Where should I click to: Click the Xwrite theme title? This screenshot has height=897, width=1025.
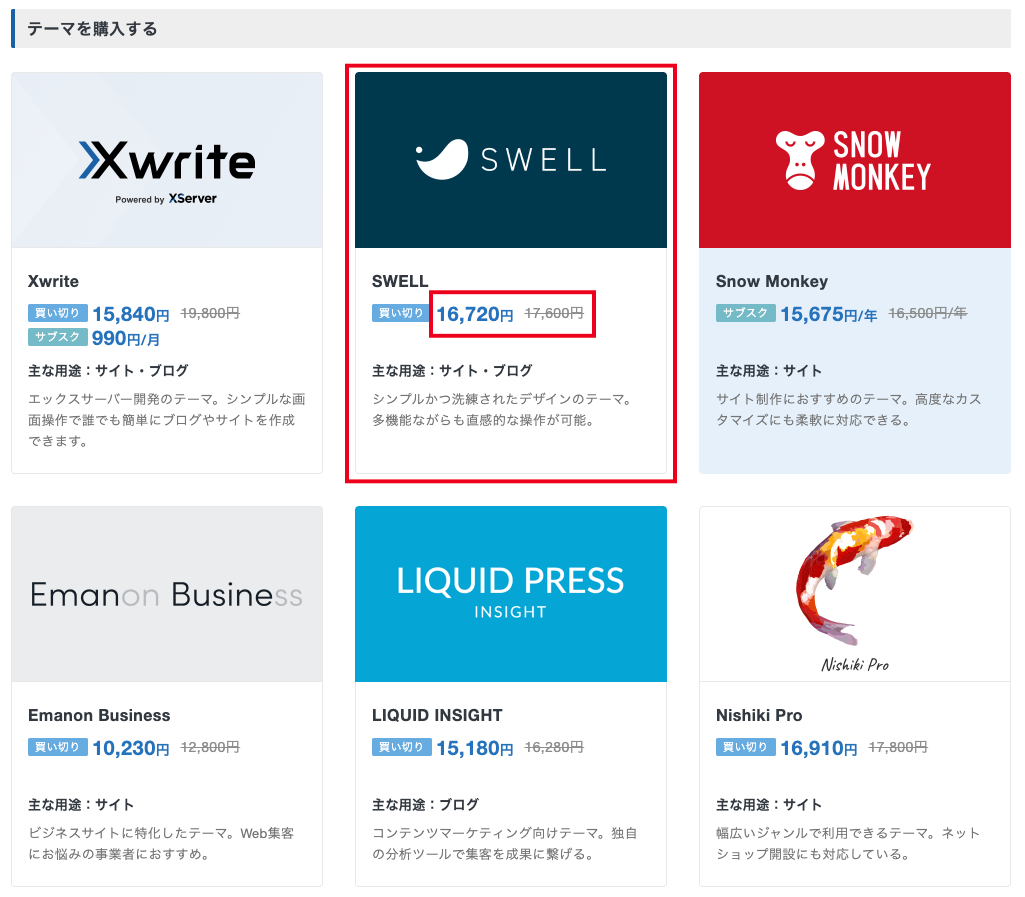[53, 281]
